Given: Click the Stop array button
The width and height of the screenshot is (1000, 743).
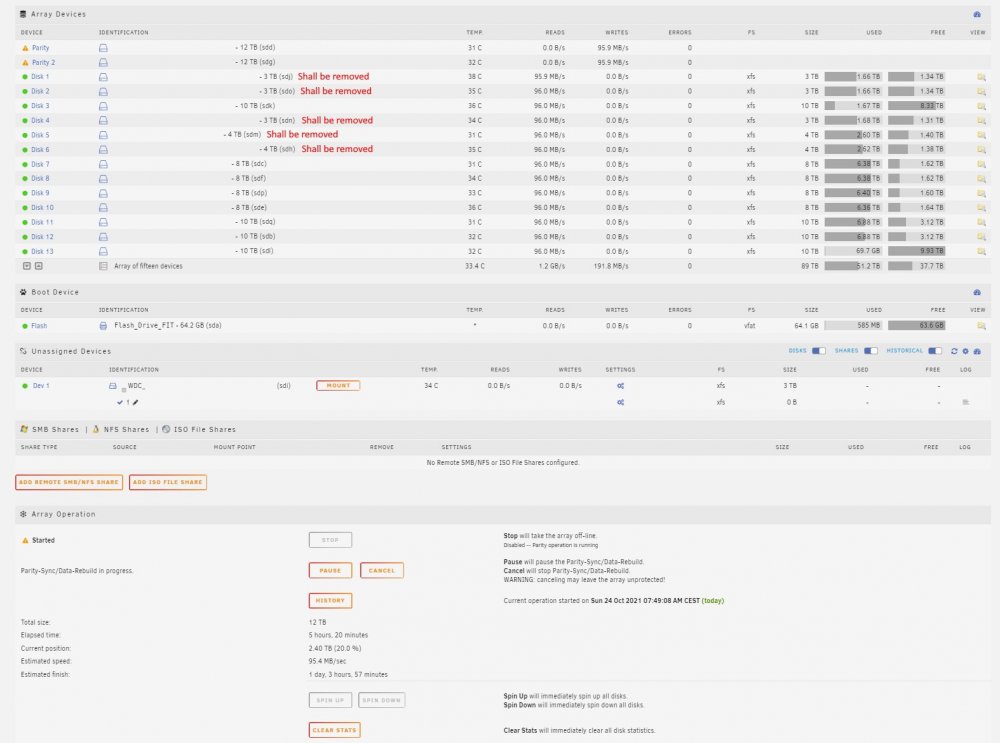Looking at the screenshot, I should 330,540.
